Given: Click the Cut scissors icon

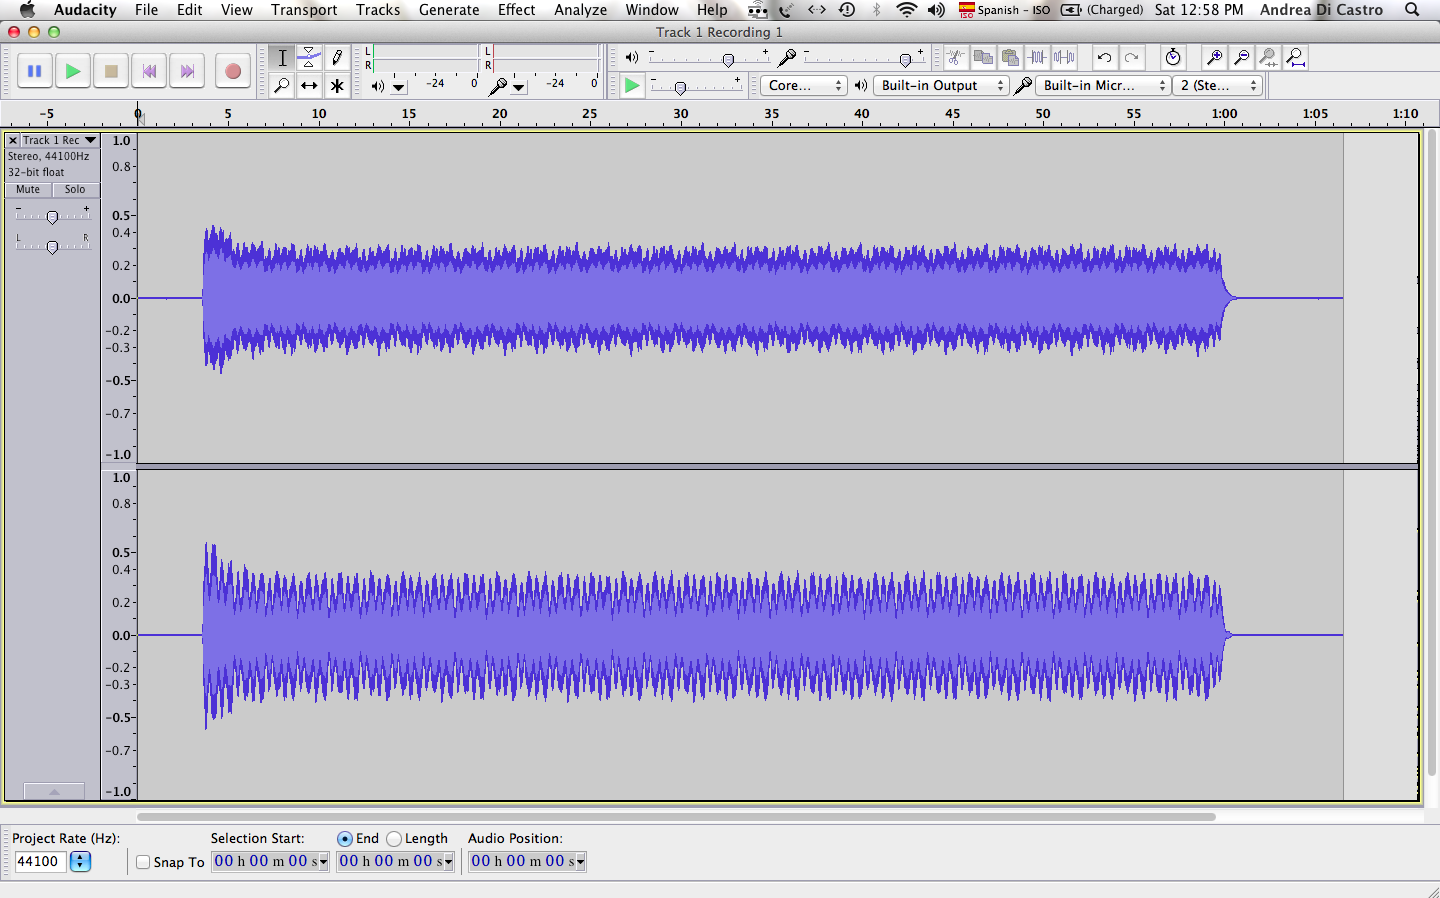Looking at the screenshot, I should point(956,58).
